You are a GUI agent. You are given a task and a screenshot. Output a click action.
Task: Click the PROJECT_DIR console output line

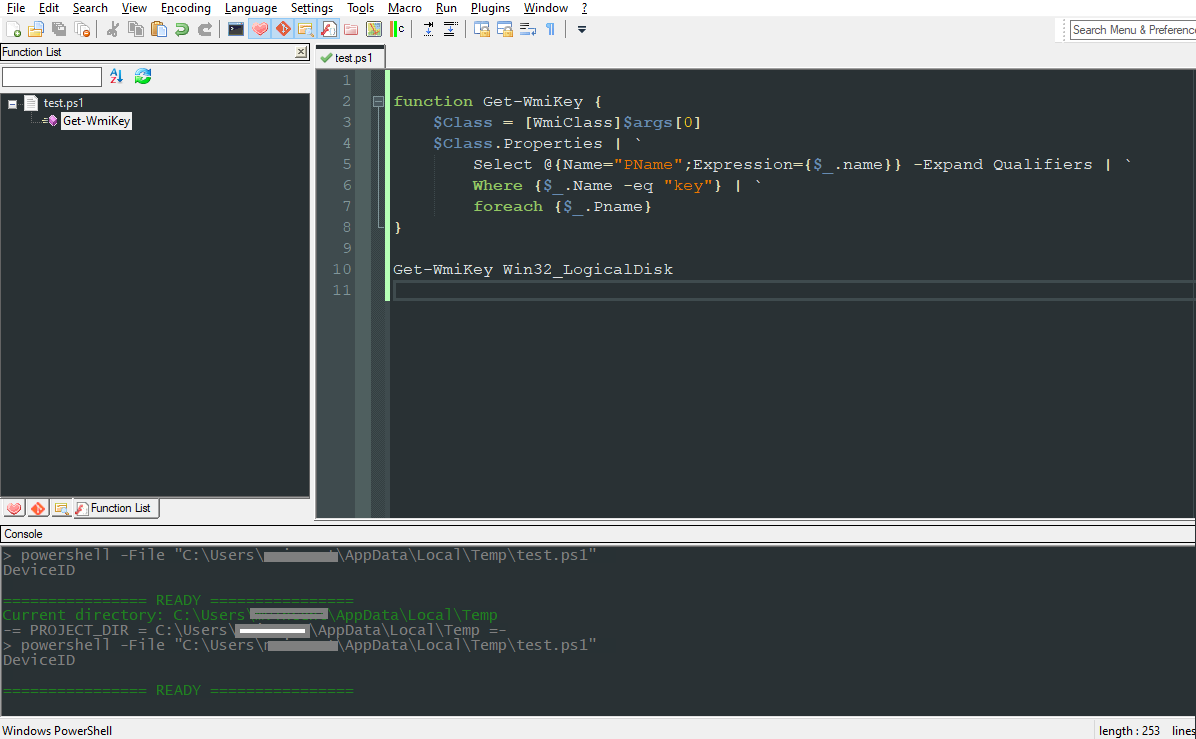[254, 630]
